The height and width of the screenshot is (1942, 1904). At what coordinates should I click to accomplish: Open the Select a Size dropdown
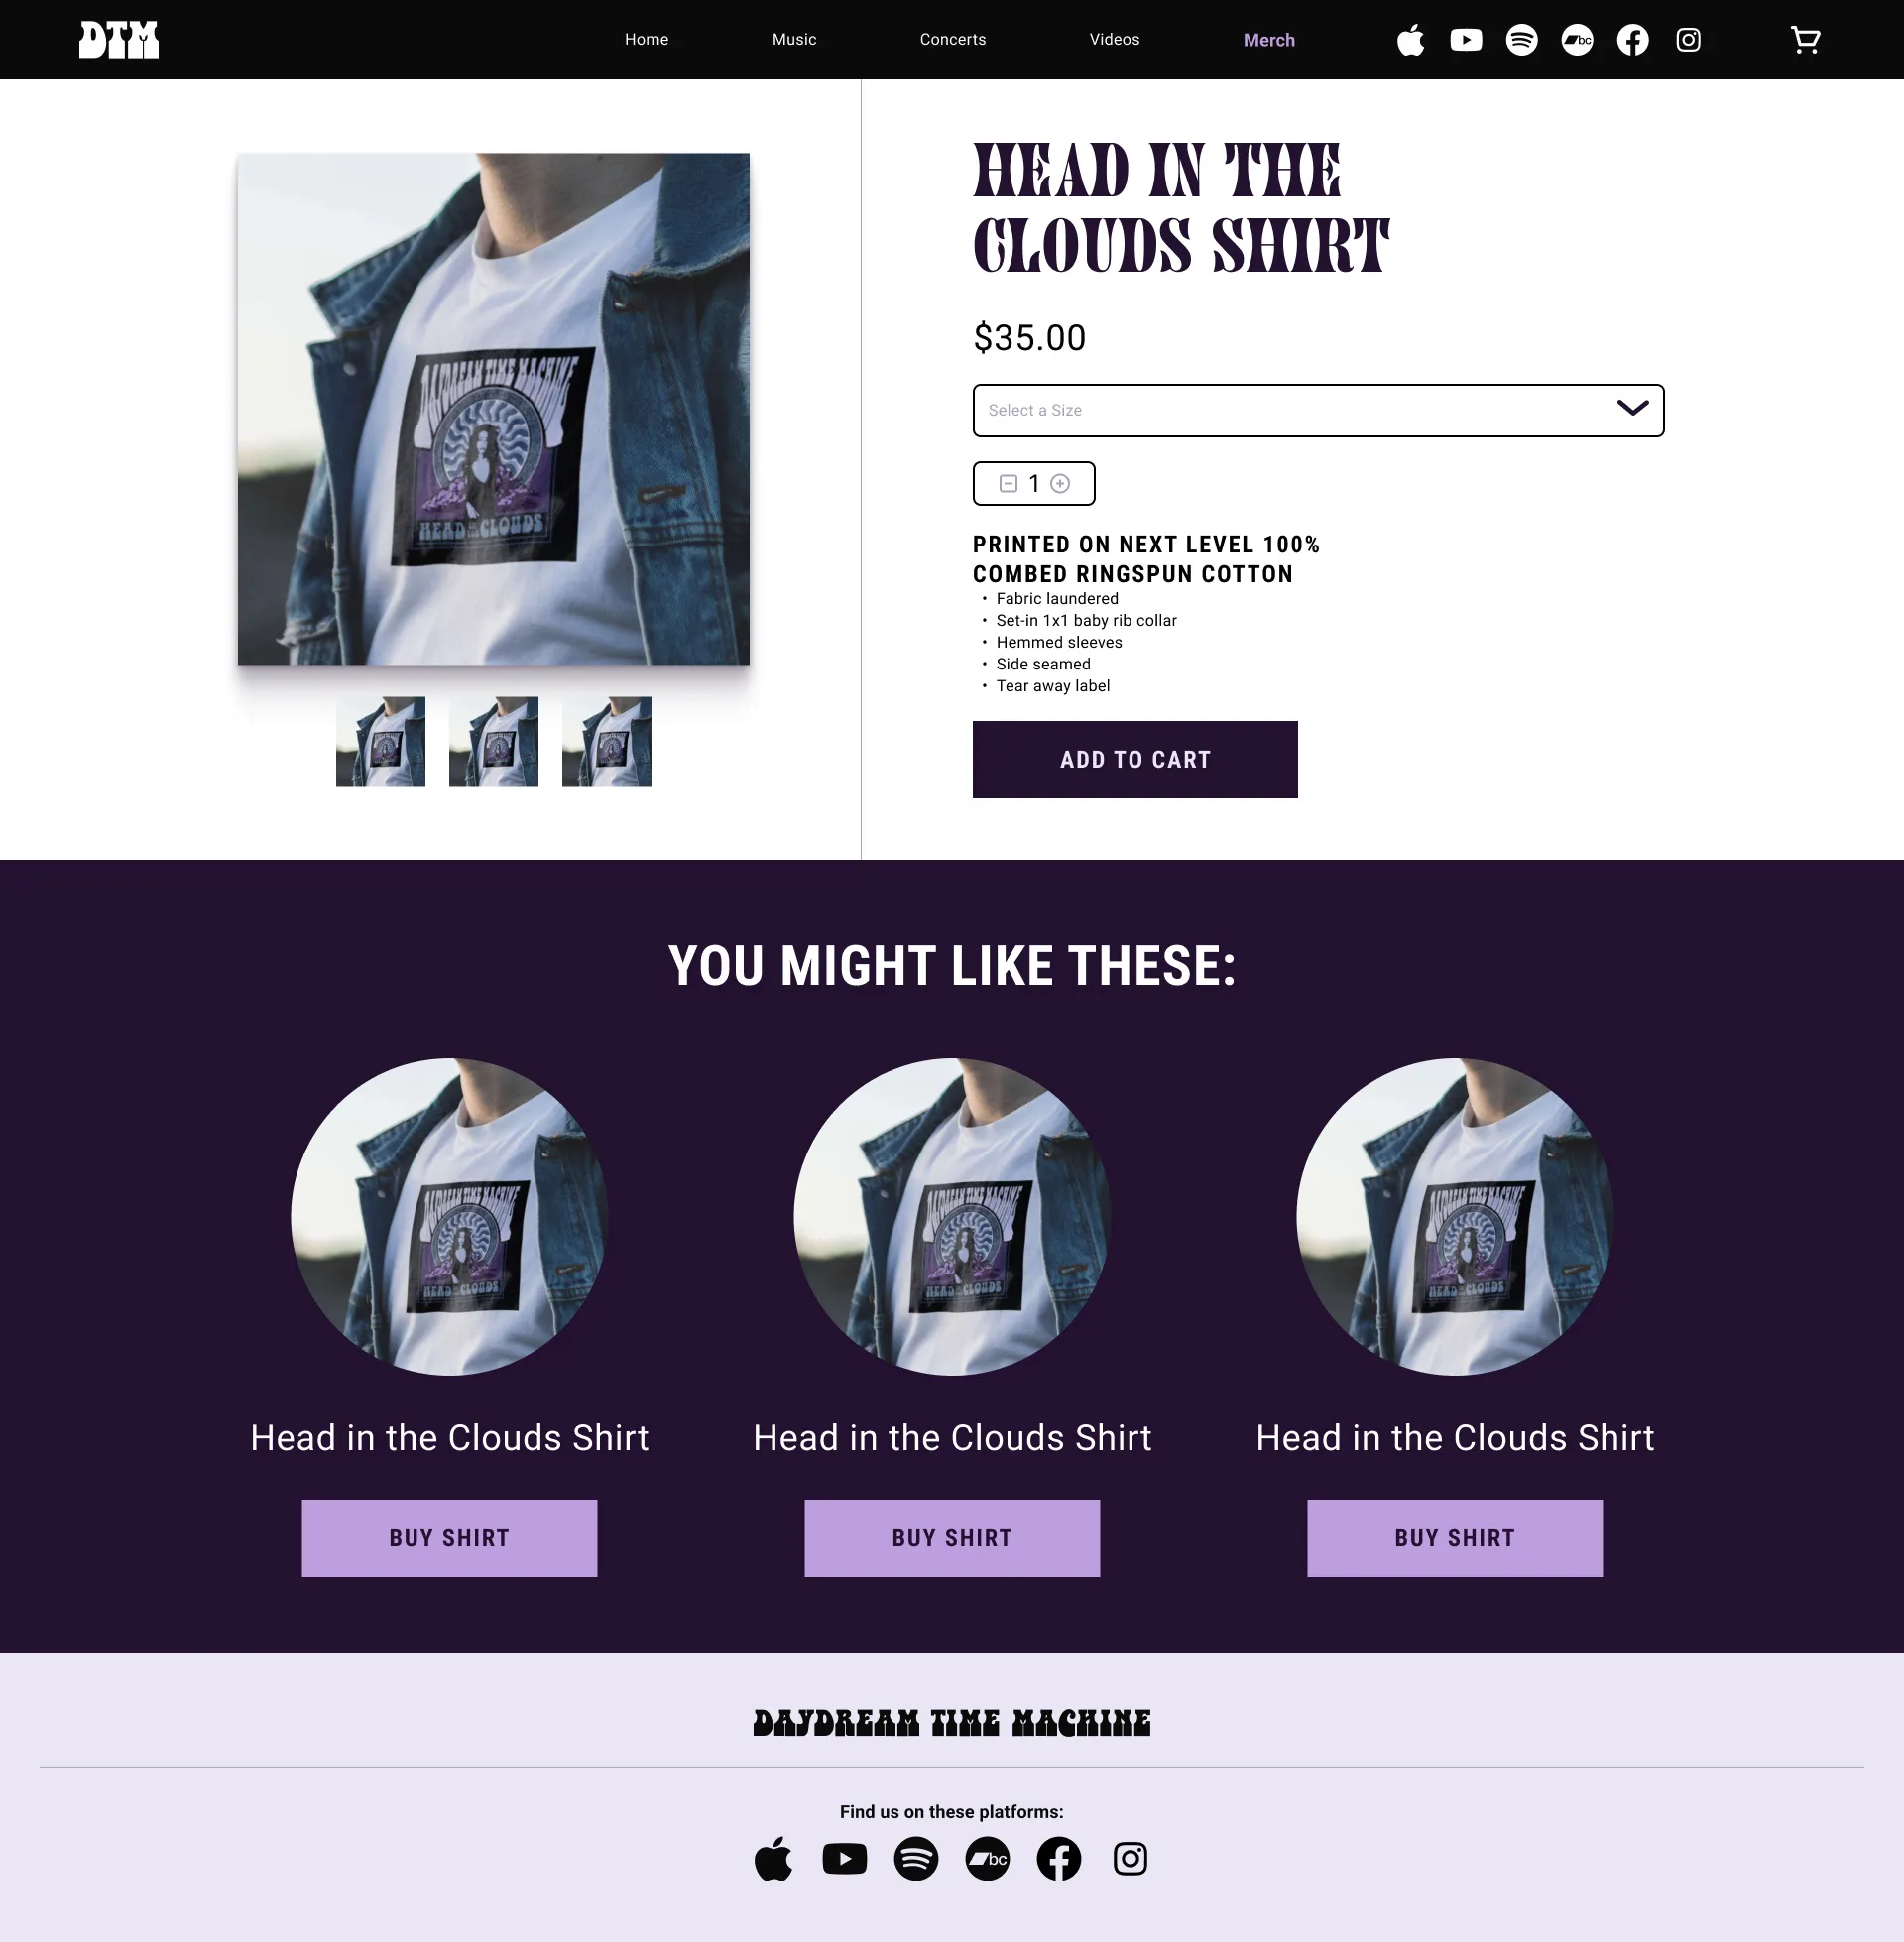(1318, 410)
